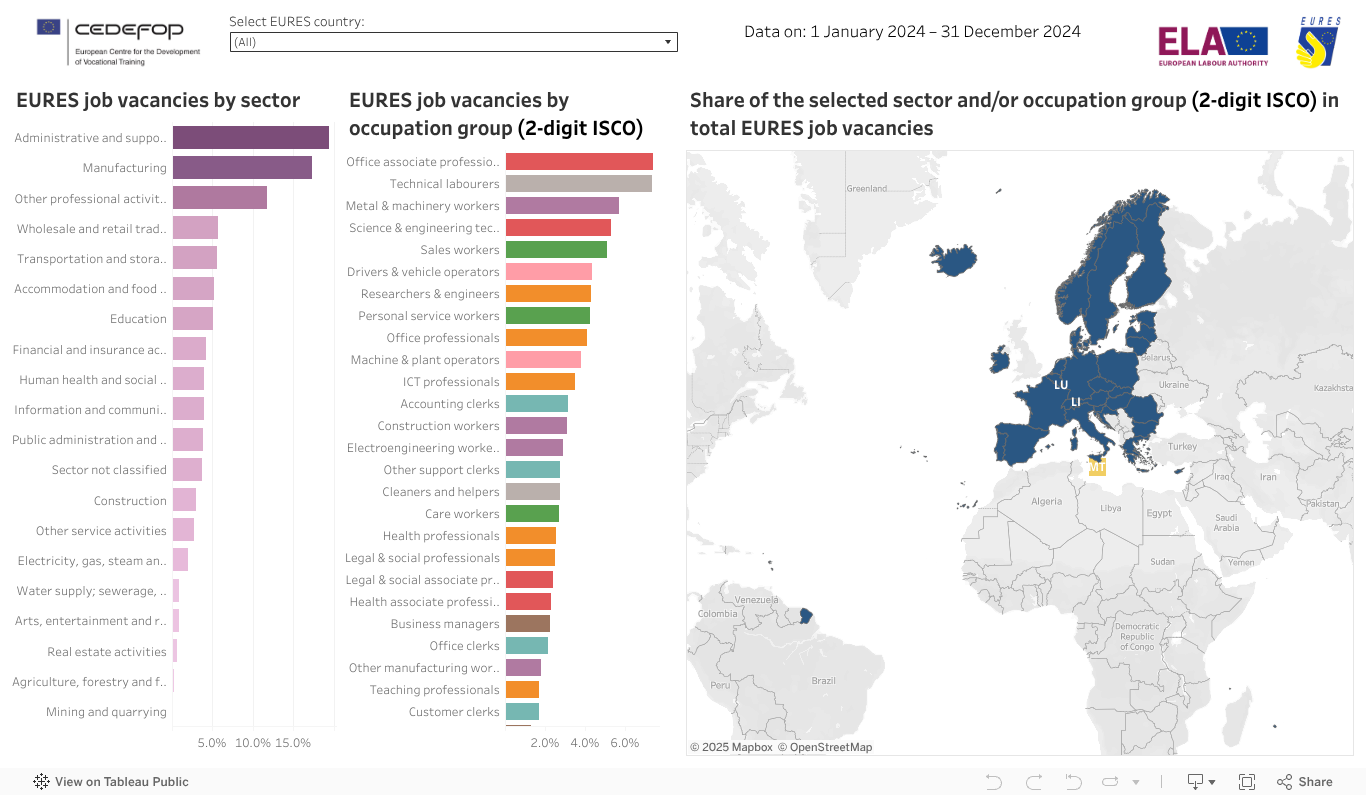
Task: Select the ICT professionals orange bar
Action: (540, 382)
